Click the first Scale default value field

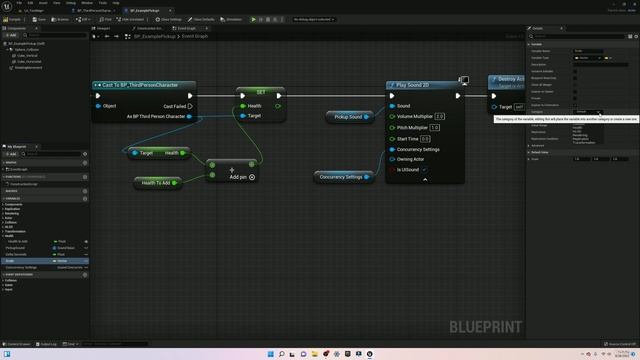point(582,159)
